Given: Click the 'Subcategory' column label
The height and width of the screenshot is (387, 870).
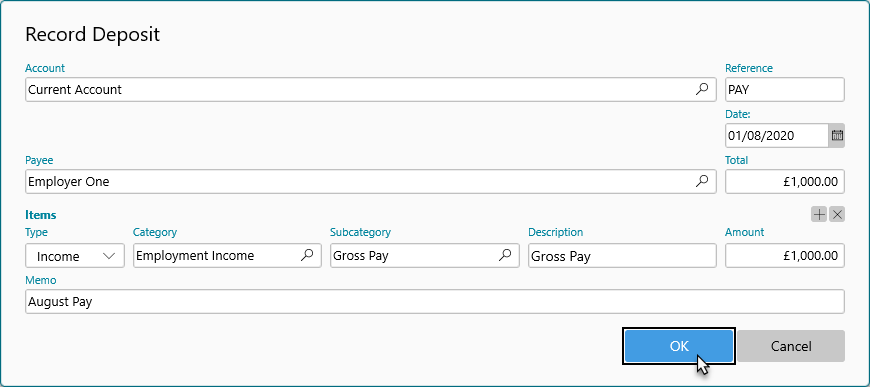Looking at the screenshot, I should point(361,232).
